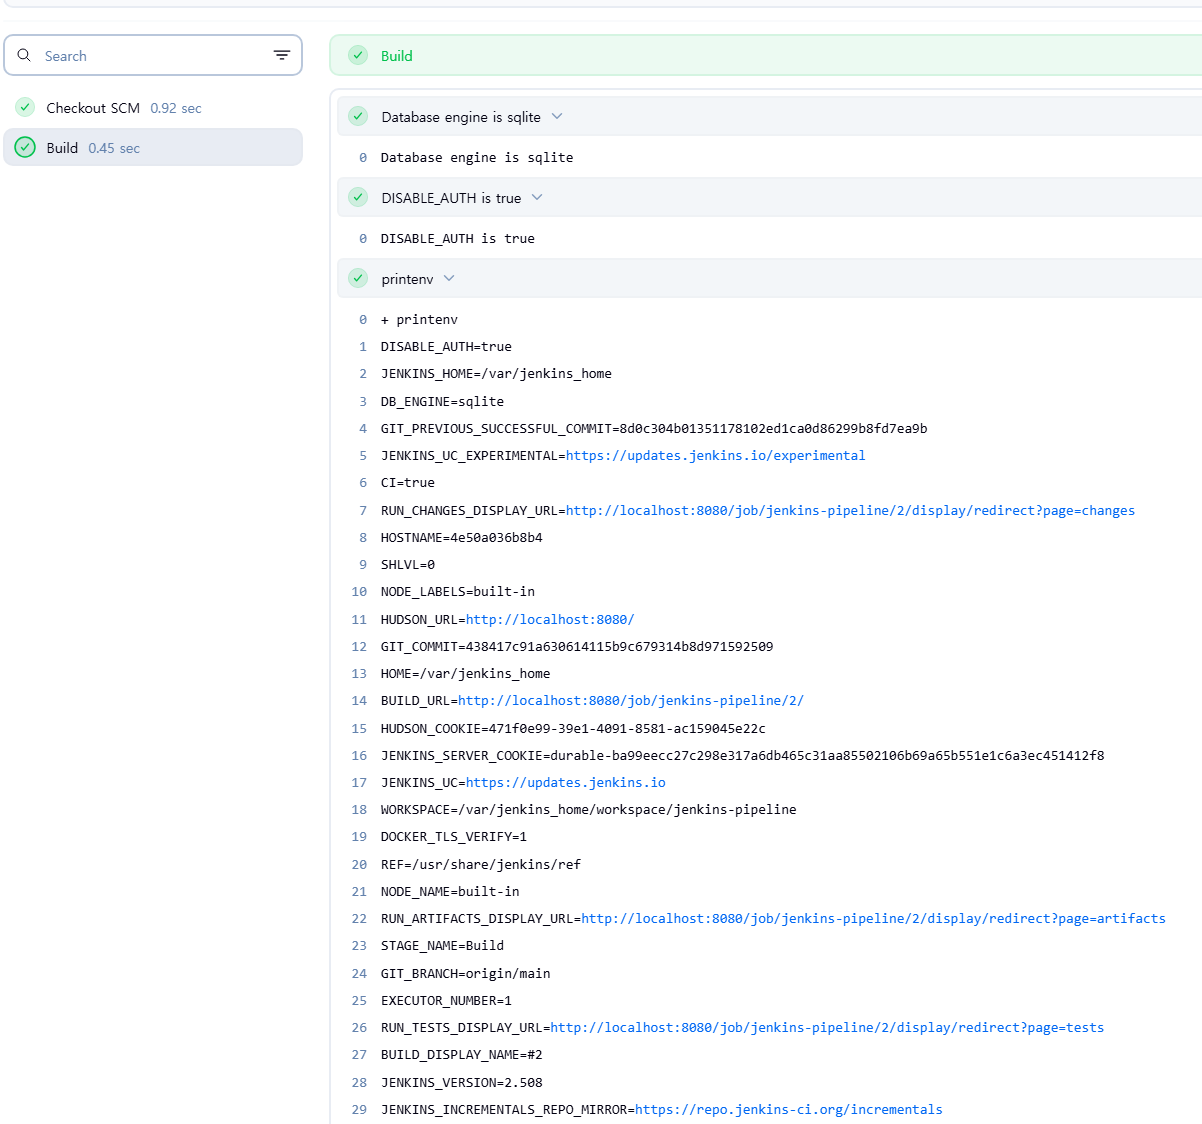The image size is (1202, 1124).
Task: Focus the stage Search field
Action: coord(153,55)
